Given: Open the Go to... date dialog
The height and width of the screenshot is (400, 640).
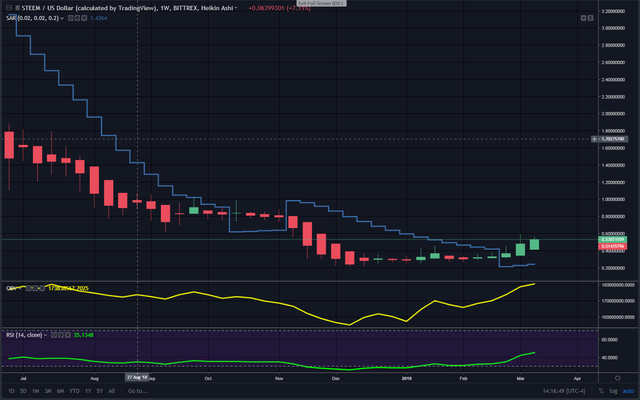Looking at the screenshot, I should 138,391.
